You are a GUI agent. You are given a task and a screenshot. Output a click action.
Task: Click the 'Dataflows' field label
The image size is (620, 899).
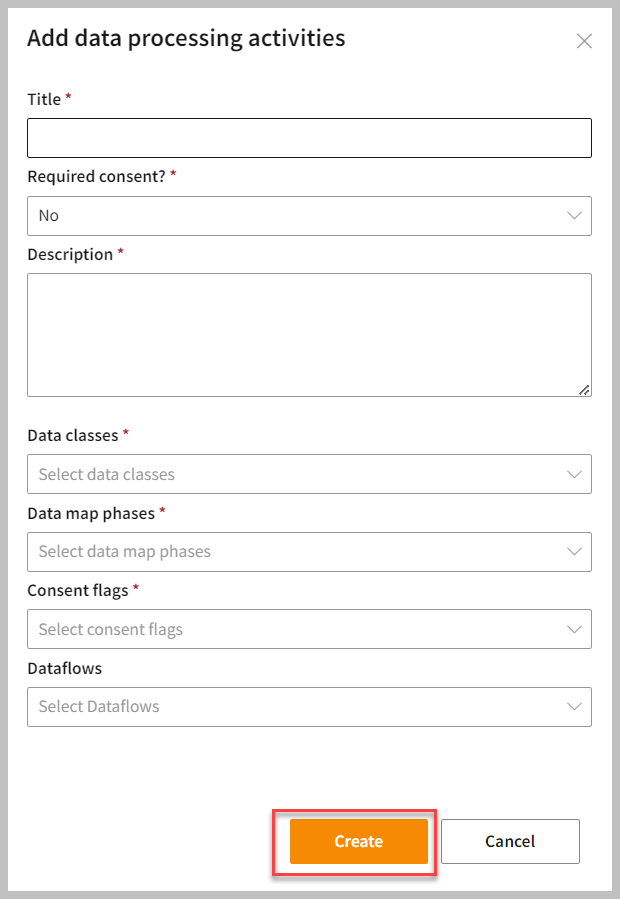(x=65, y=667)
